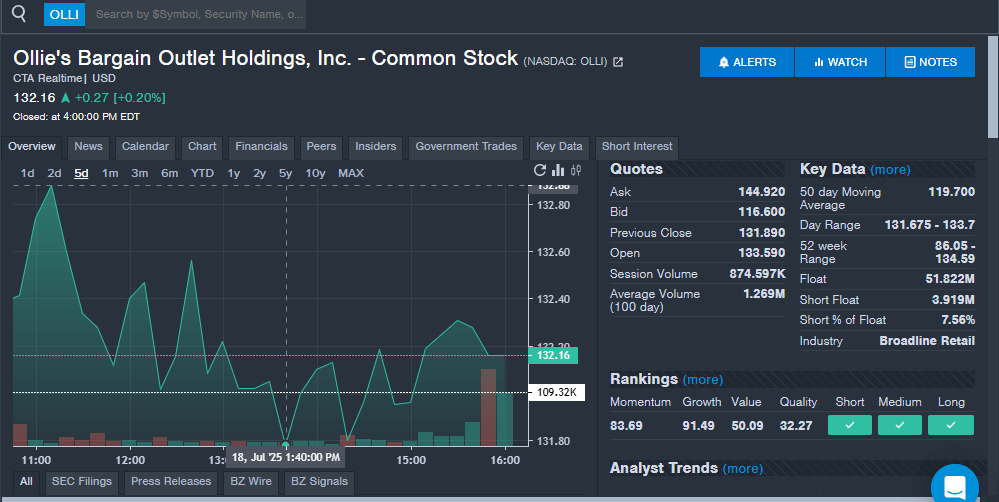Click the Industry value Broadline Retail
The height and width of the screenshot is (502, 999).
[x=927, y=341]
